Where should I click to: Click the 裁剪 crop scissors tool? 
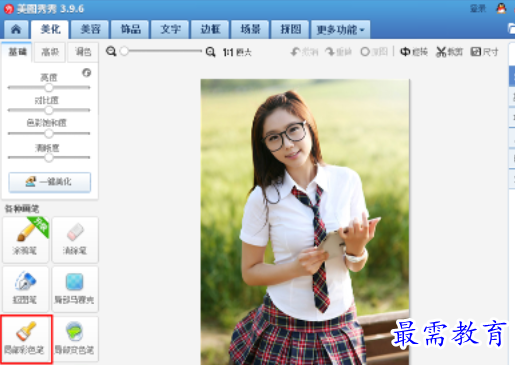pyautogui.click(x=449, y=52)
